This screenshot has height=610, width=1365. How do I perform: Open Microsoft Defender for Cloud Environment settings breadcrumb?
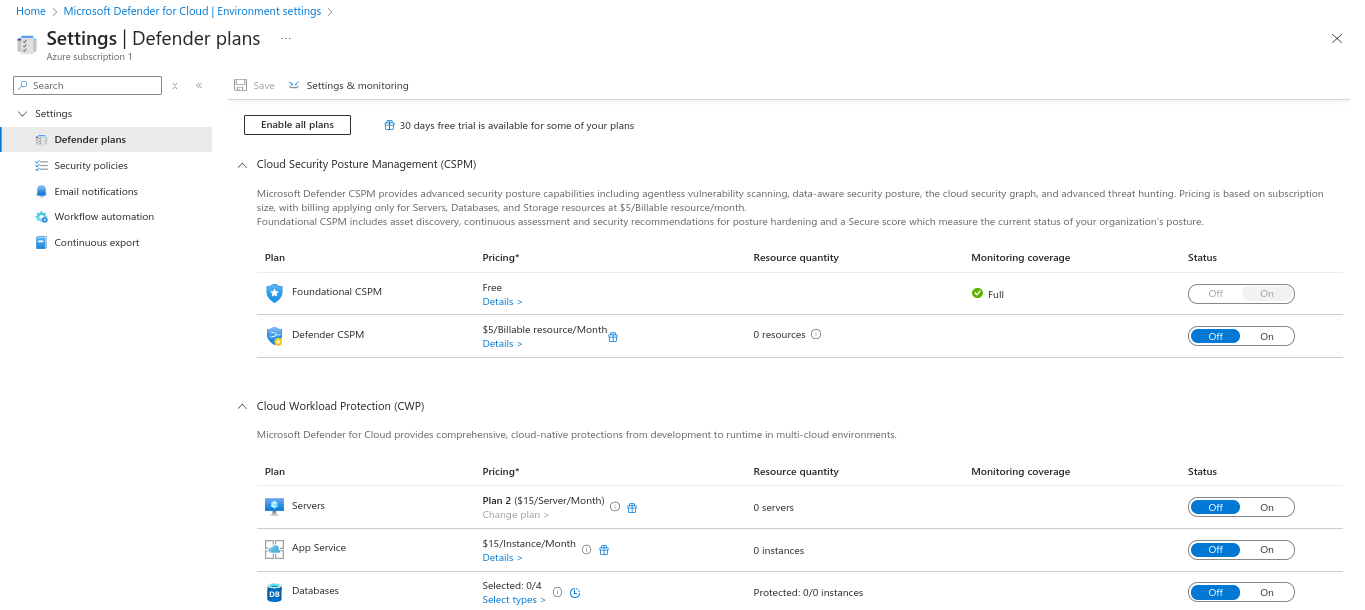(192, 12)
